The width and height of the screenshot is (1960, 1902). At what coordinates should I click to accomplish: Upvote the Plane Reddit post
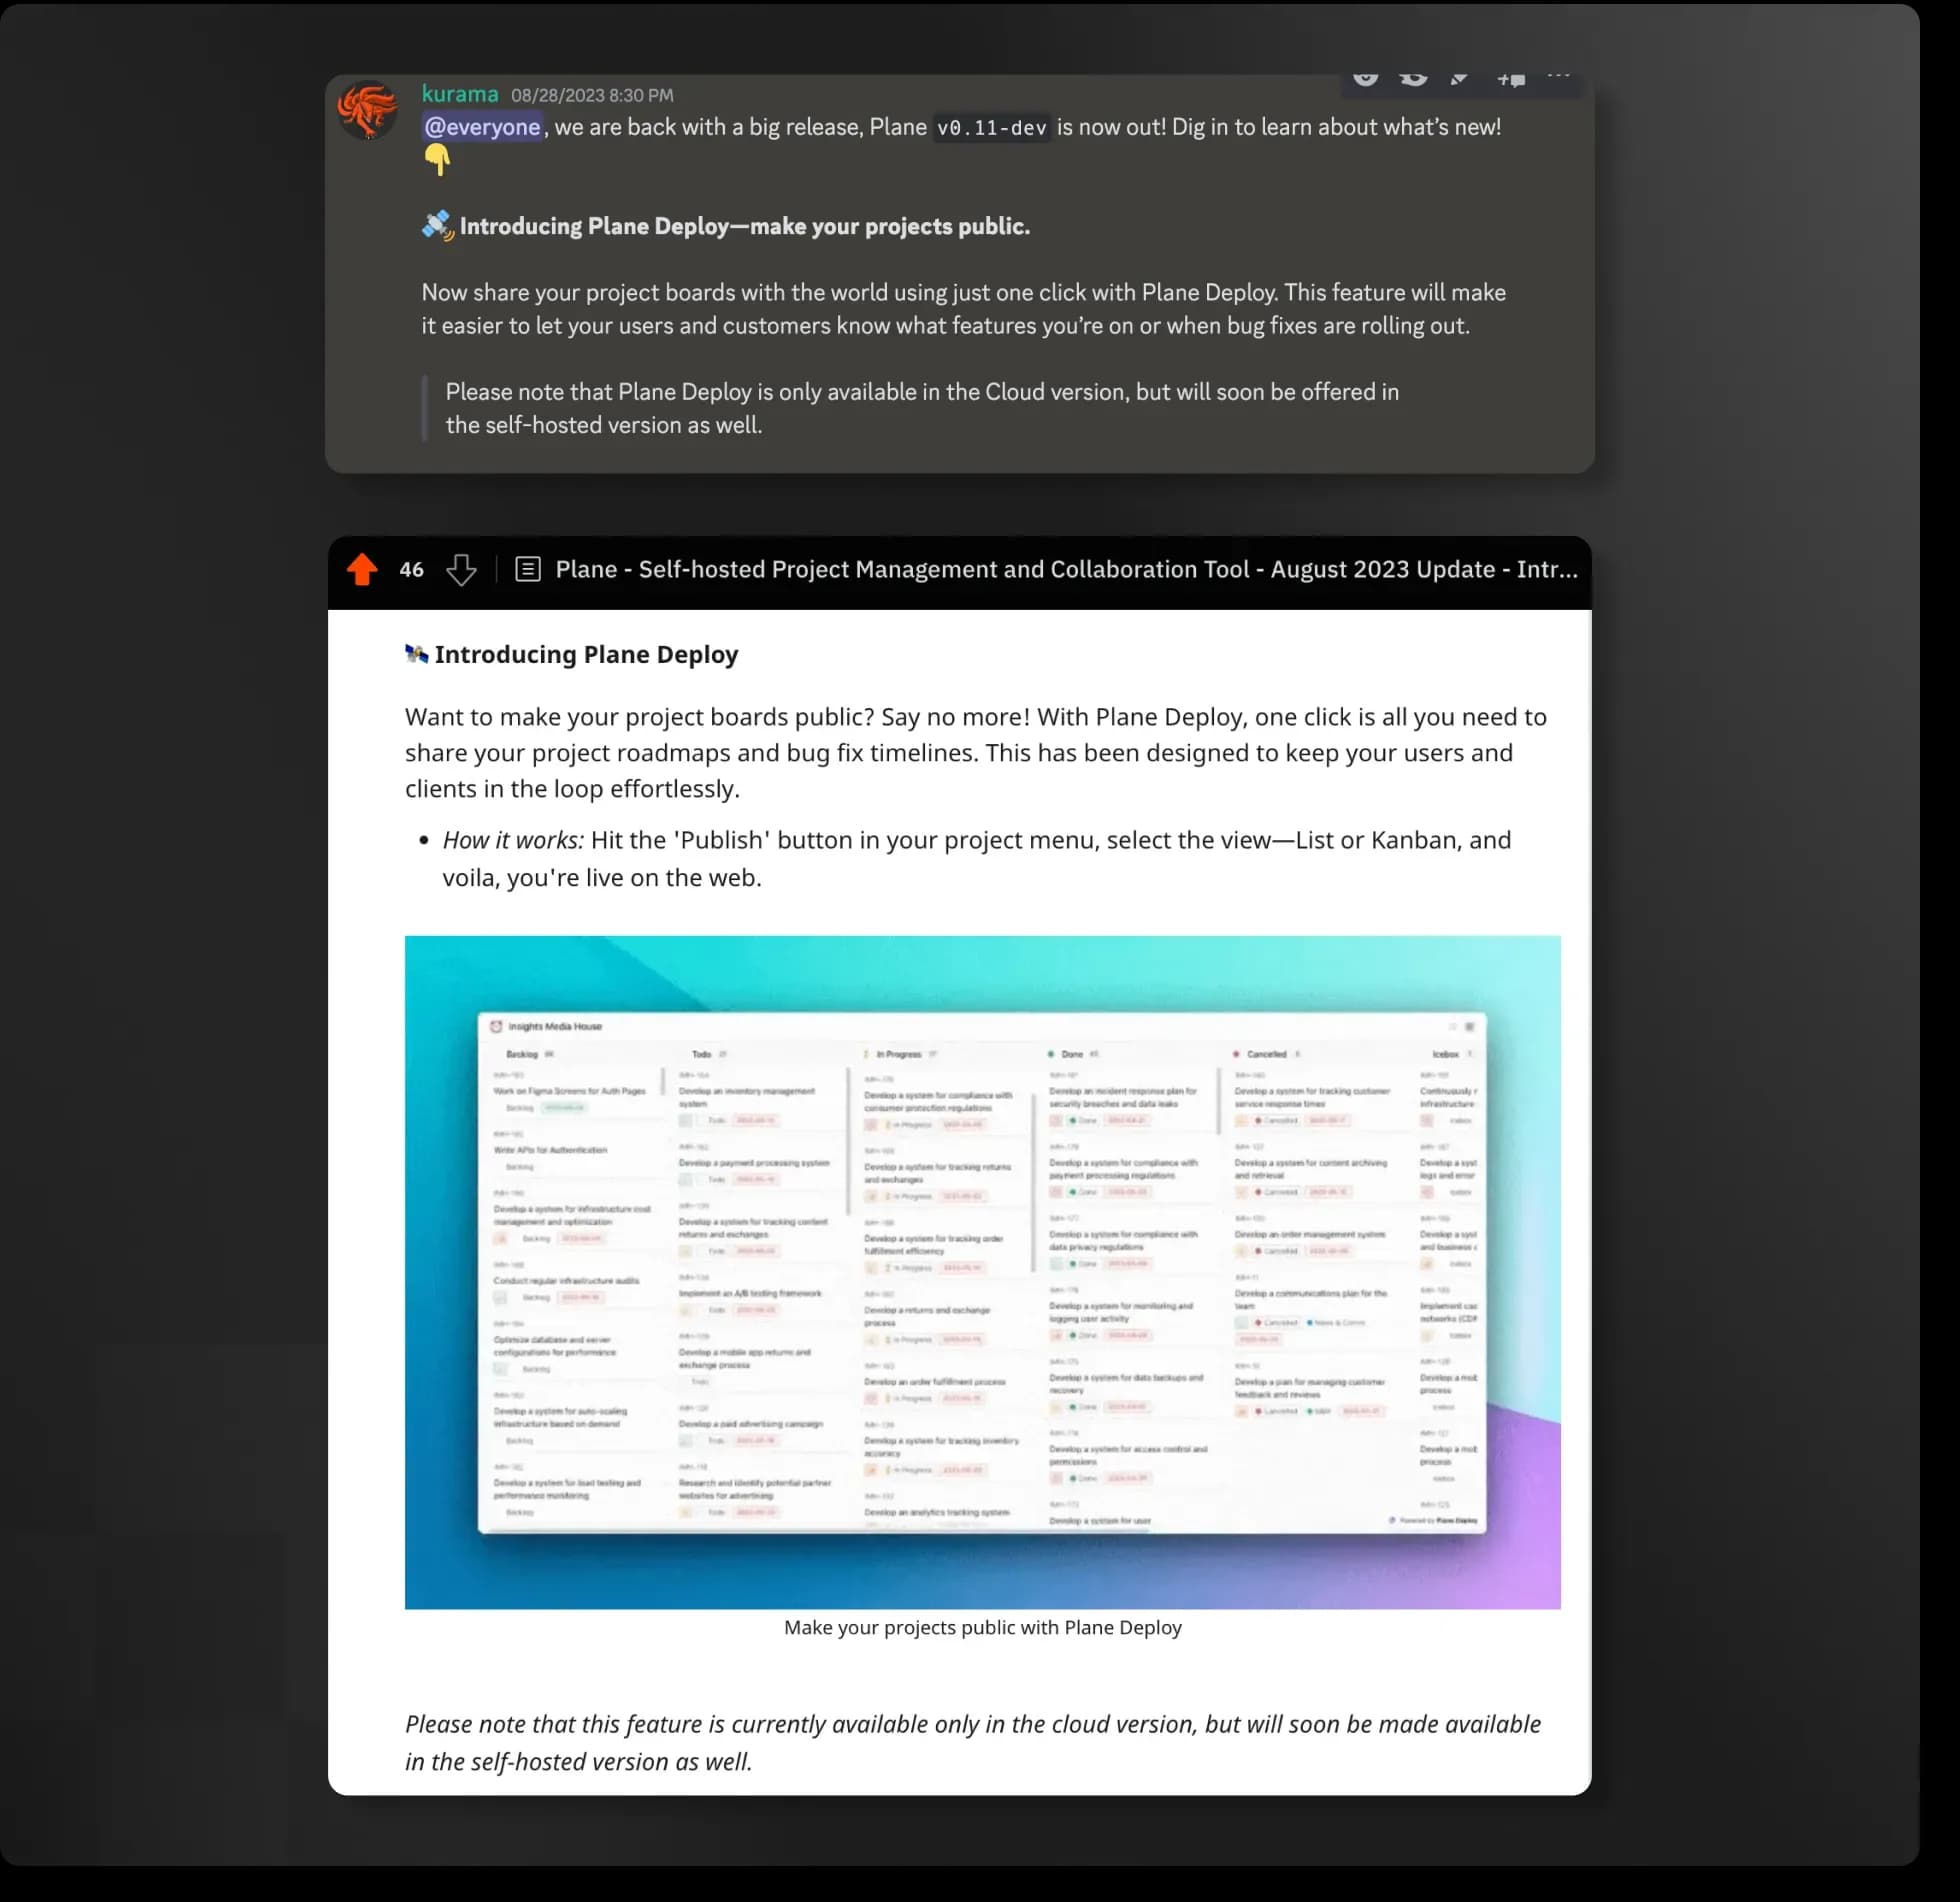click(x=362, y=570)
